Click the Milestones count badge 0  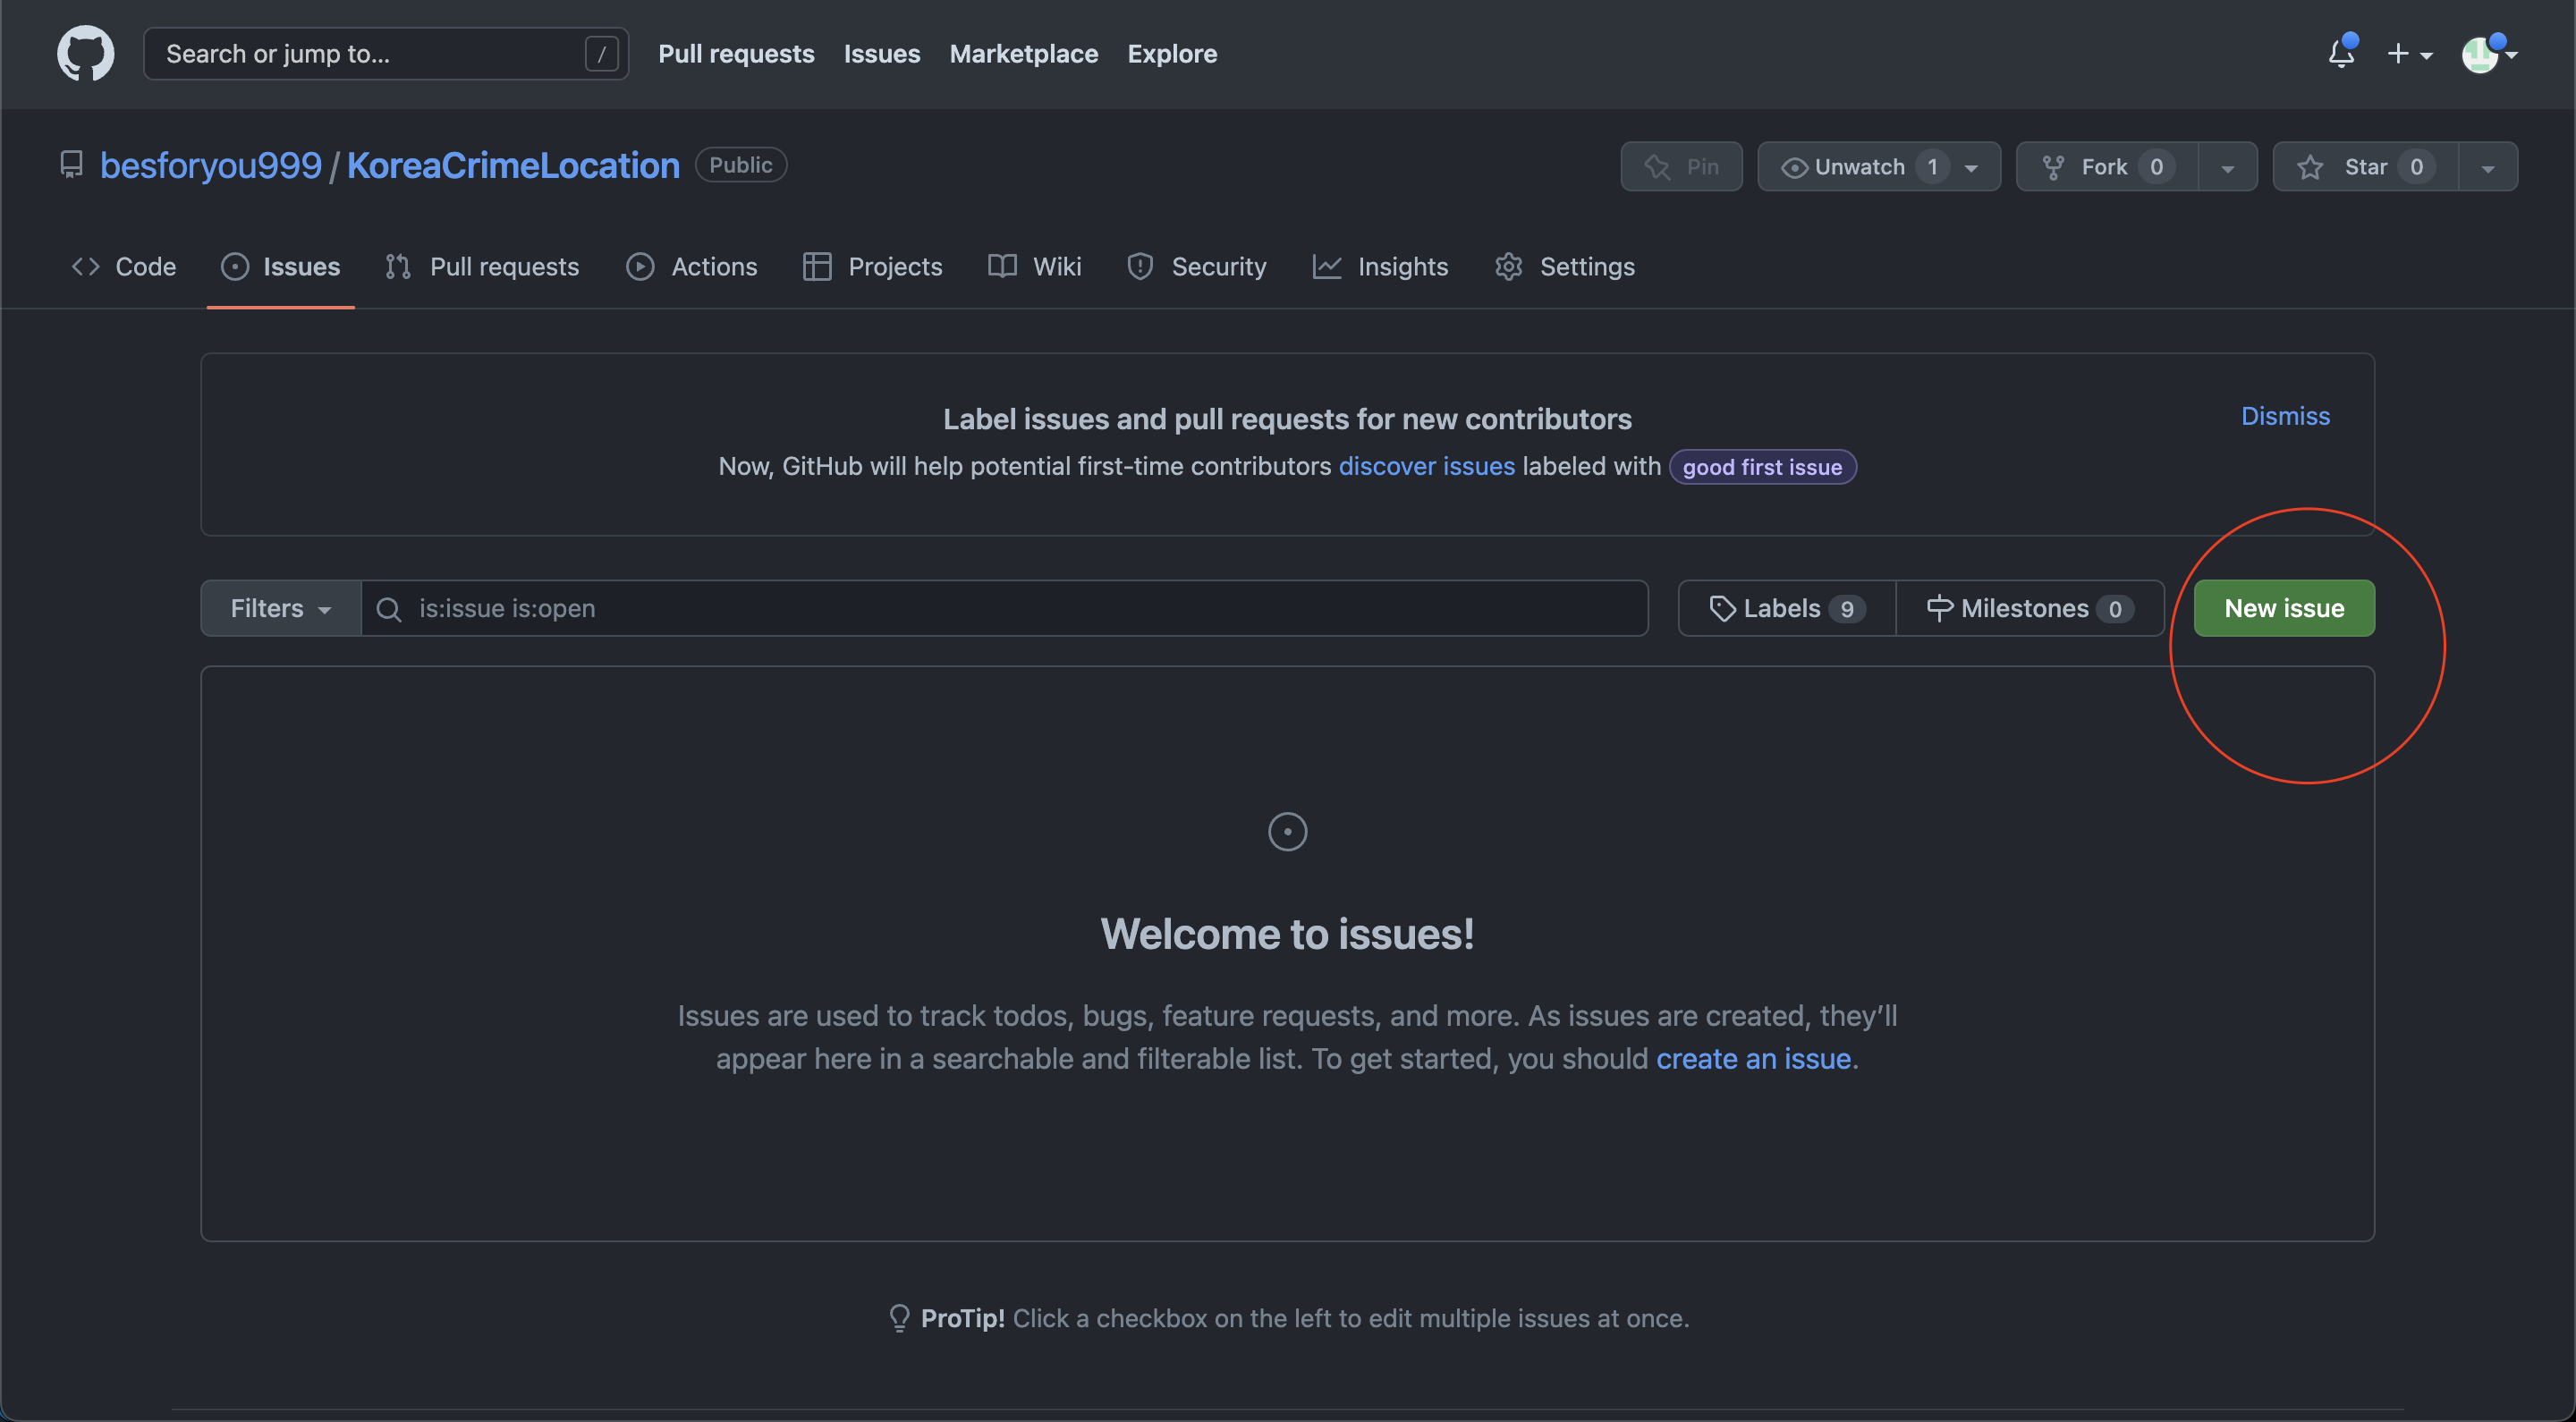click(2114, 609)
